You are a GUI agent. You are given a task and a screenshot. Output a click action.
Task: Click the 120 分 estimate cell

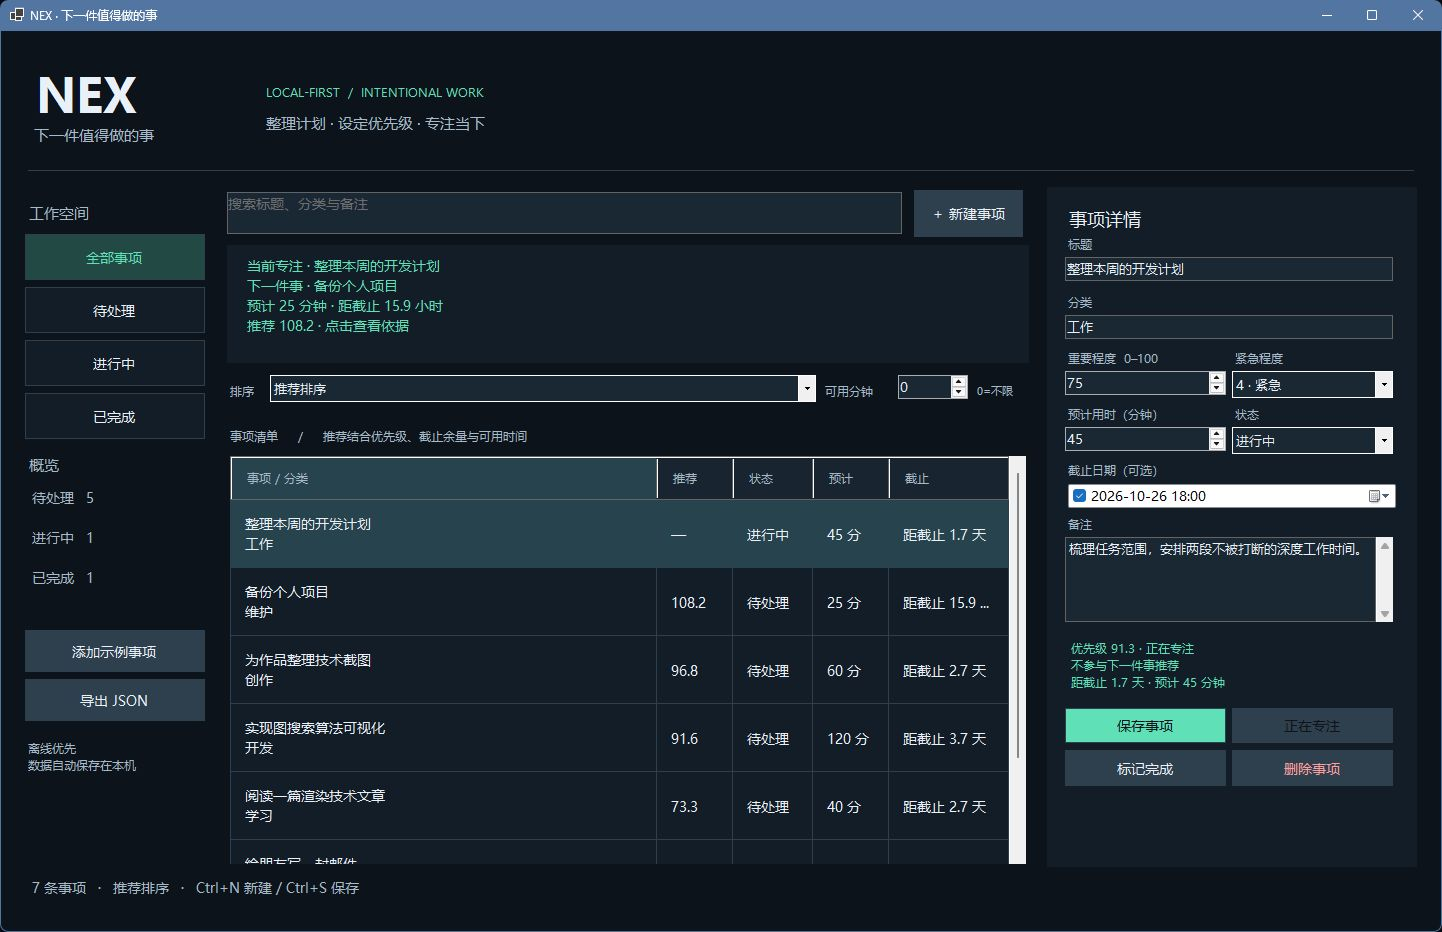851,739
